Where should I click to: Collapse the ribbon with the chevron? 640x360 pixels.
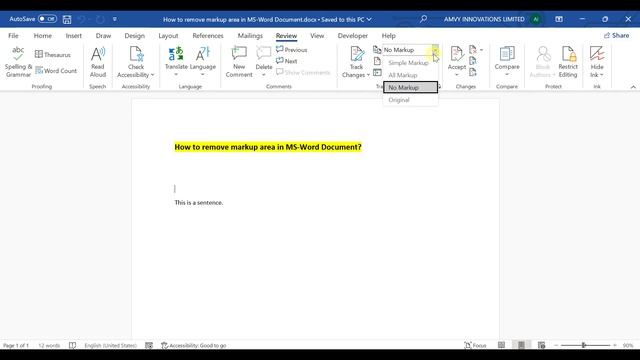(633, 87)
